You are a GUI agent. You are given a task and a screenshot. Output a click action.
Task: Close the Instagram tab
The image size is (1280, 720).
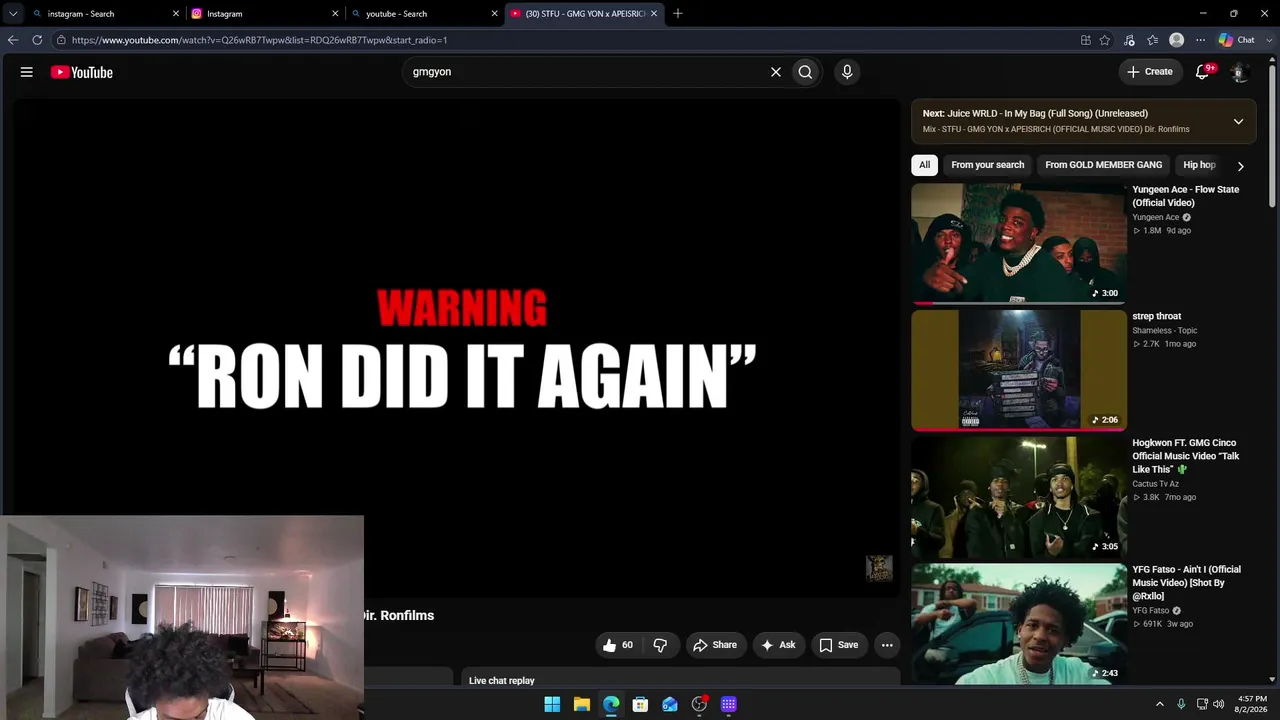tap(336, 14)
